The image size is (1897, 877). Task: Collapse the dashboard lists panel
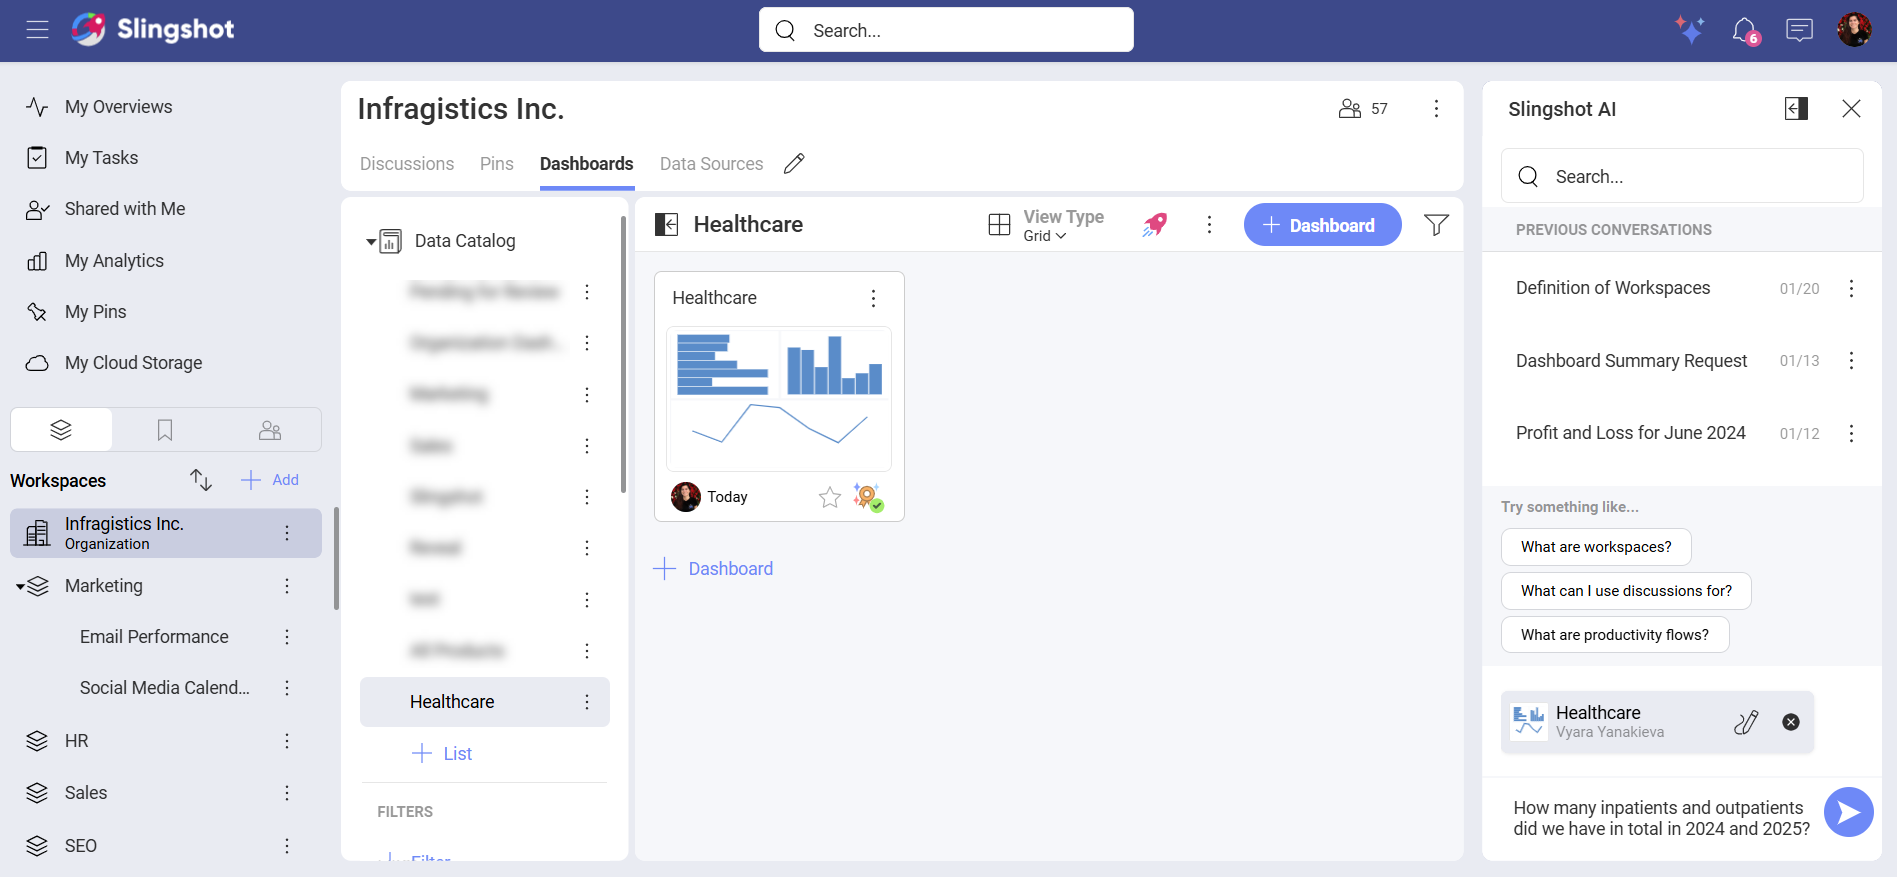tap(666, 225)
